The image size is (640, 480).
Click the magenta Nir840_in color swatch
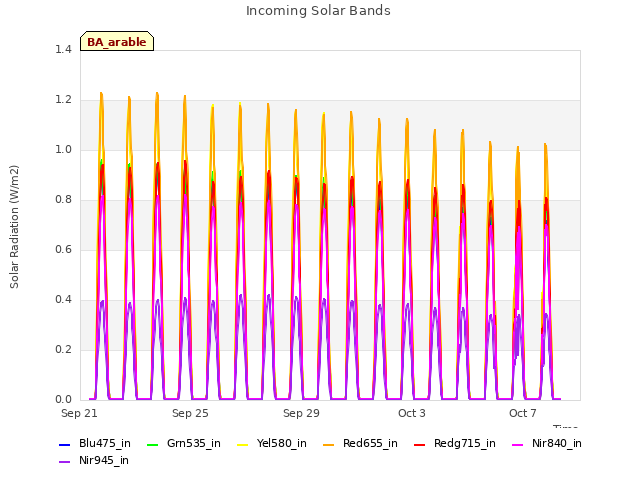[517, 444]
